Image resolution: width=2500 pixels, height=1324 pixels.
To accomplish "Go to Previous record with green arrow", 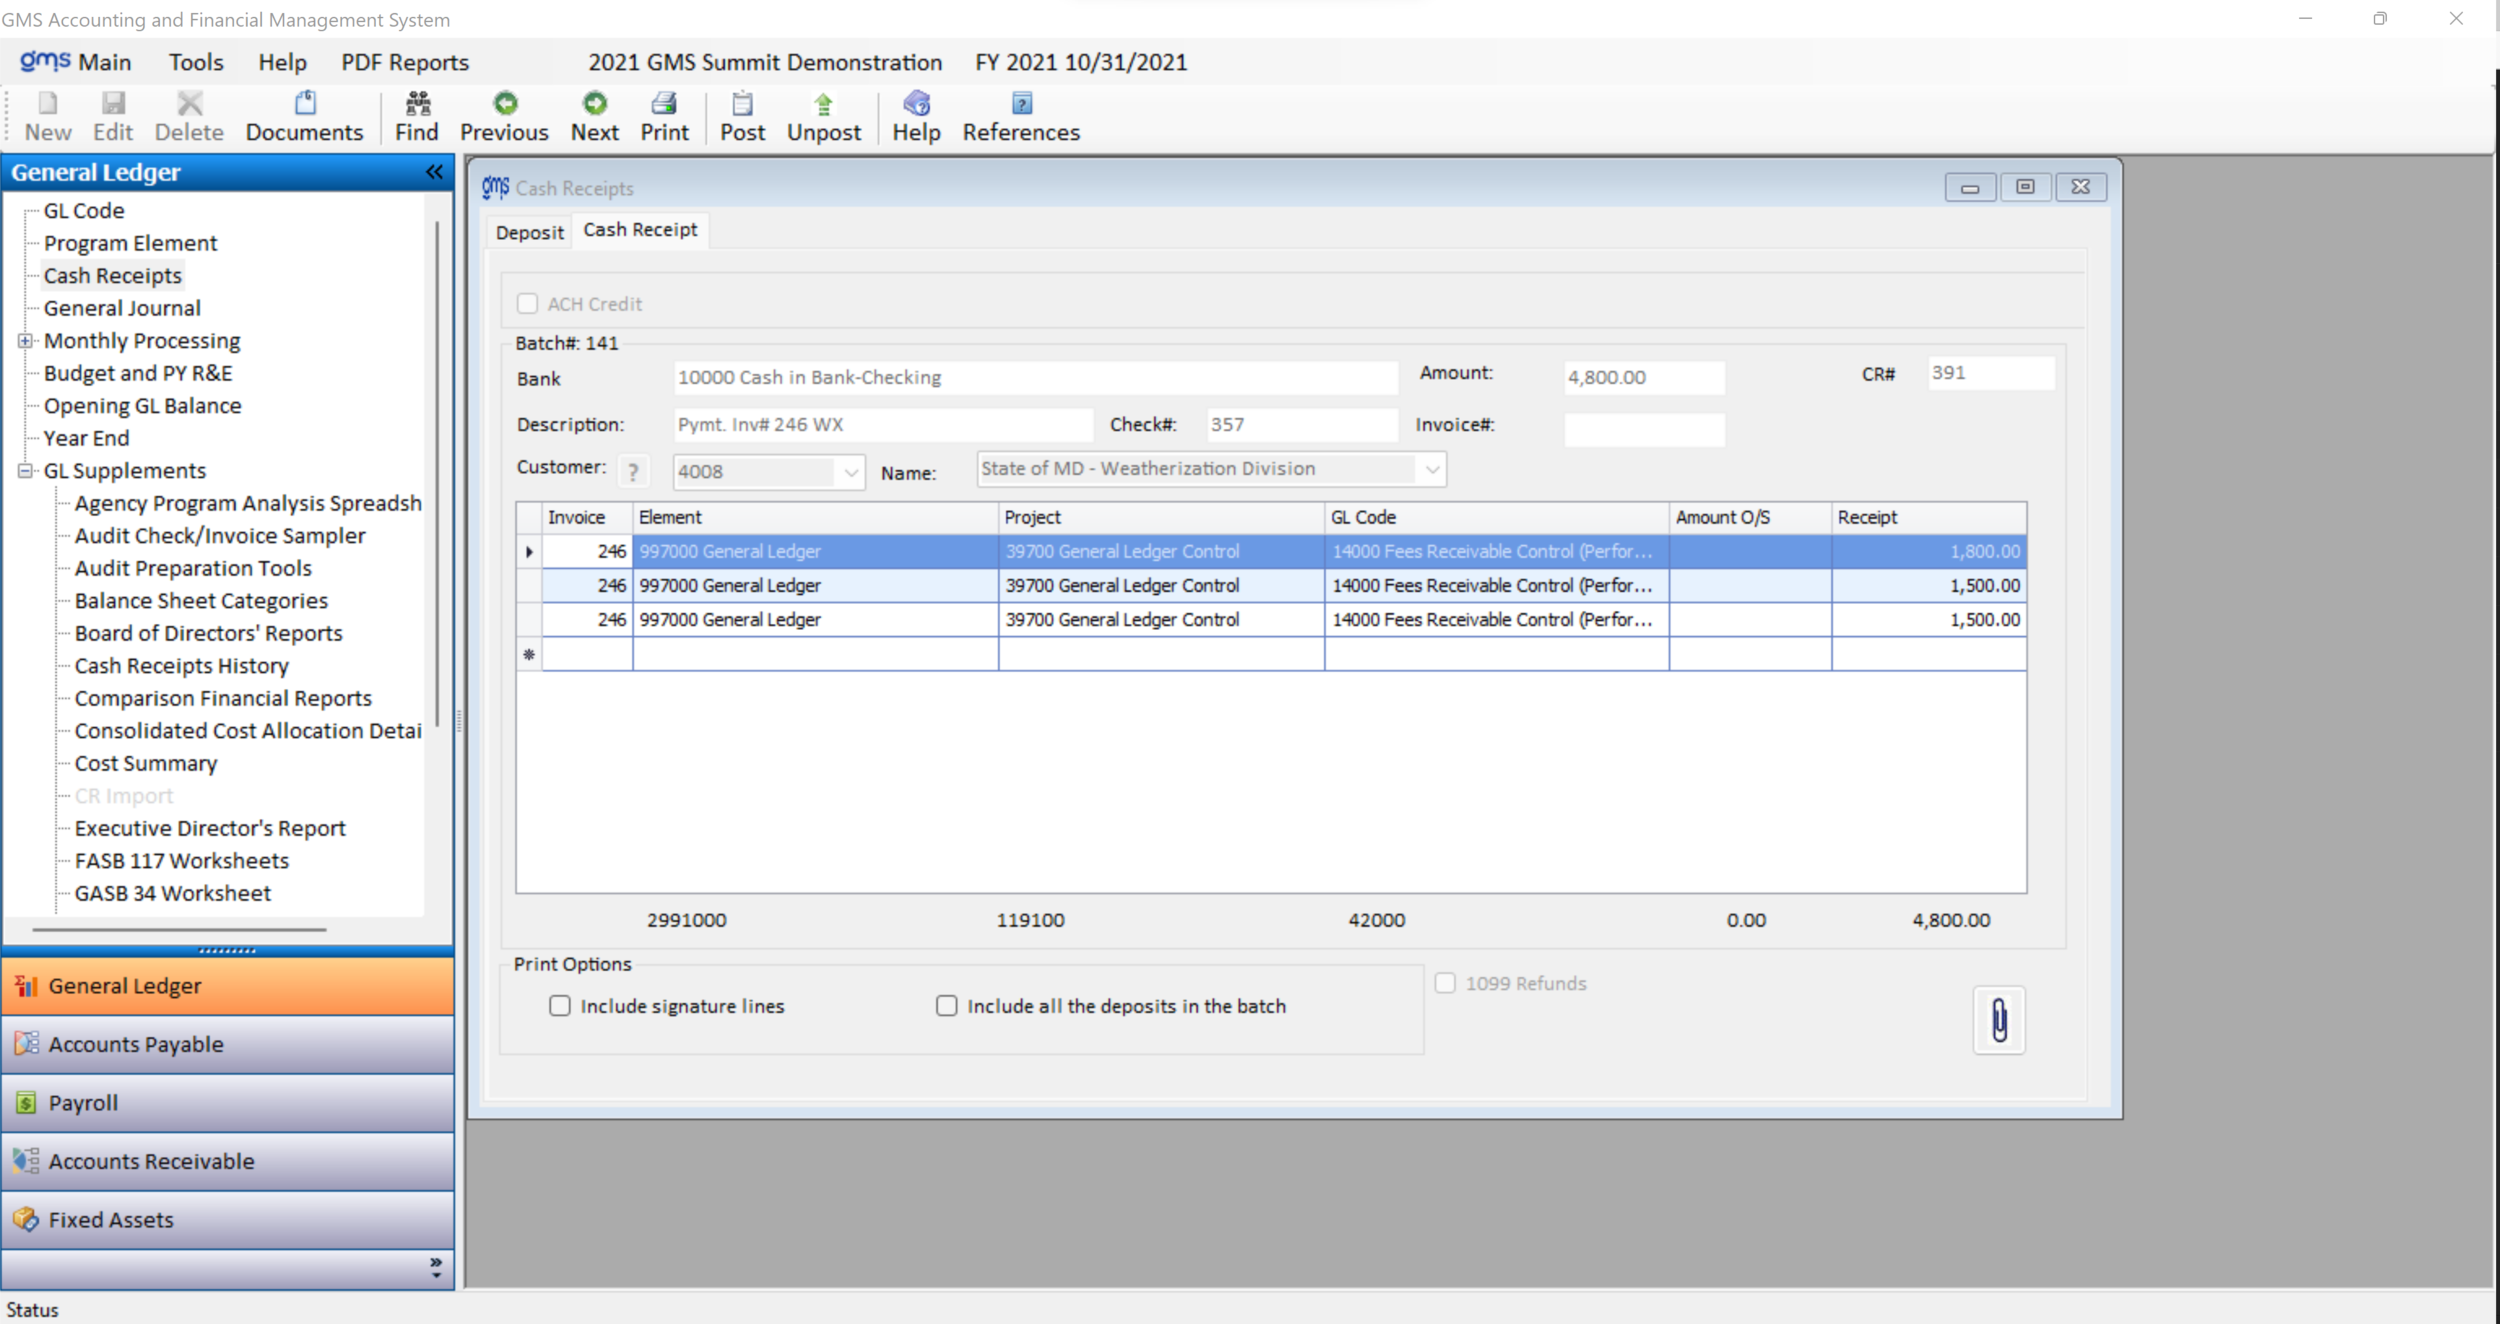I will click(x=505, y=104).
